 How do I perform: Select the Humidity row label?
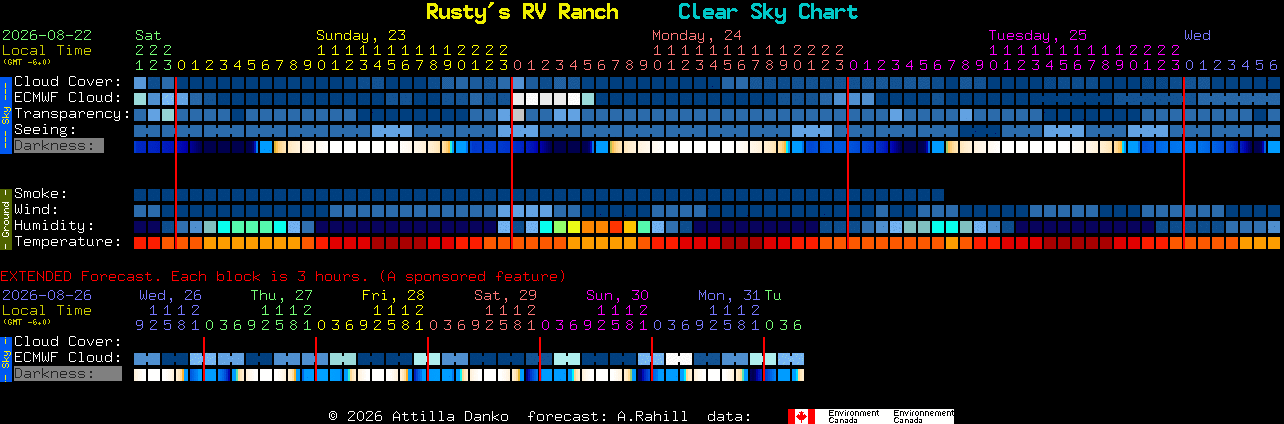click(54, 226)
